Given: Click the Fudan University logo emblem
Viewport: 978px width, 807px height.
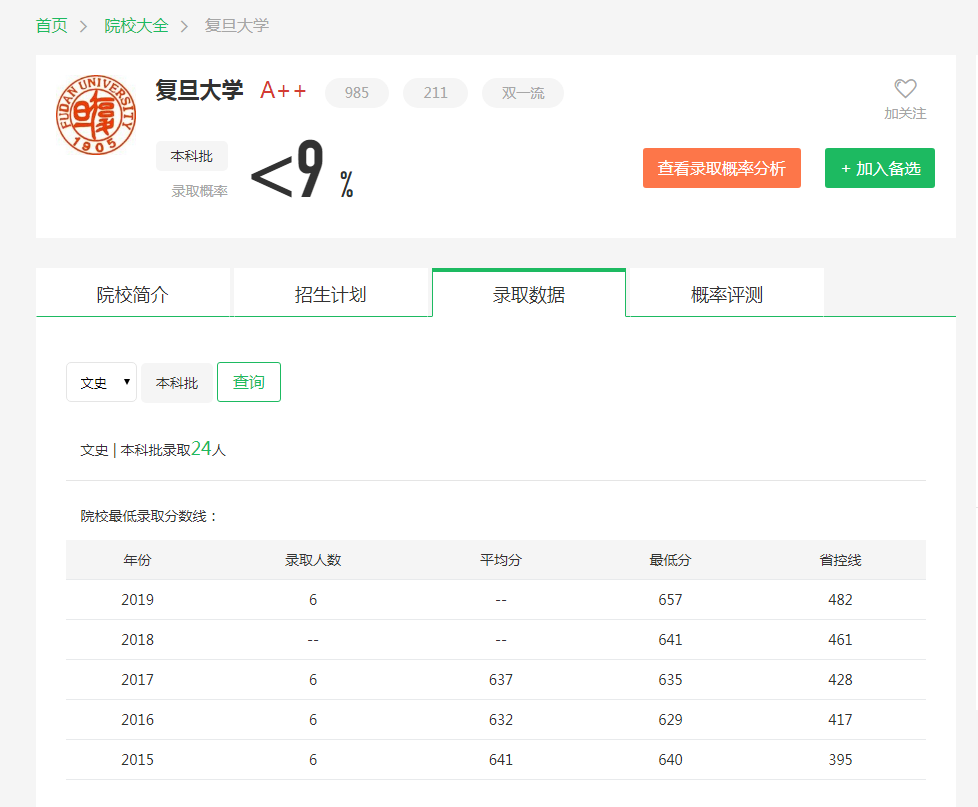Looking at the screenshot, I should point(96,115).
